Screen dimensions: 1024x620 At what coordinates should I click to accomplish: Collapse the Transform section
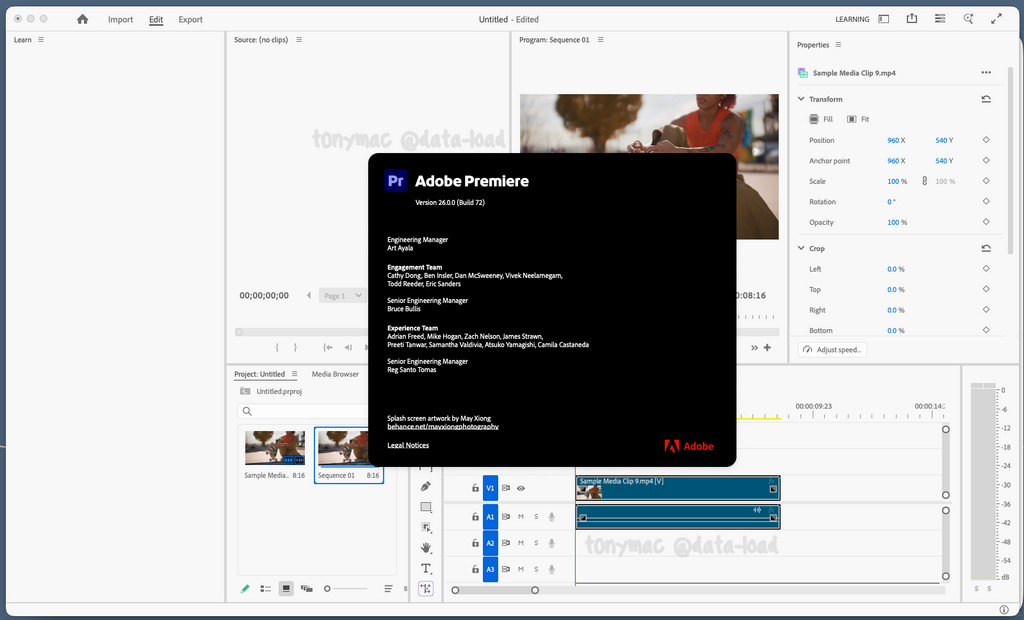pyautogui.click(x=801, y=99)
